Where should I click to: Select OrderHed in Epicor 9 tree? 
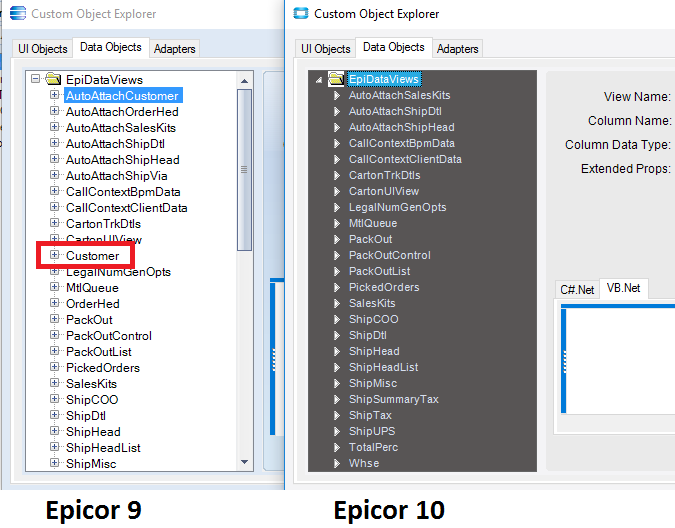pyautogui.click(x=93, y=303)
